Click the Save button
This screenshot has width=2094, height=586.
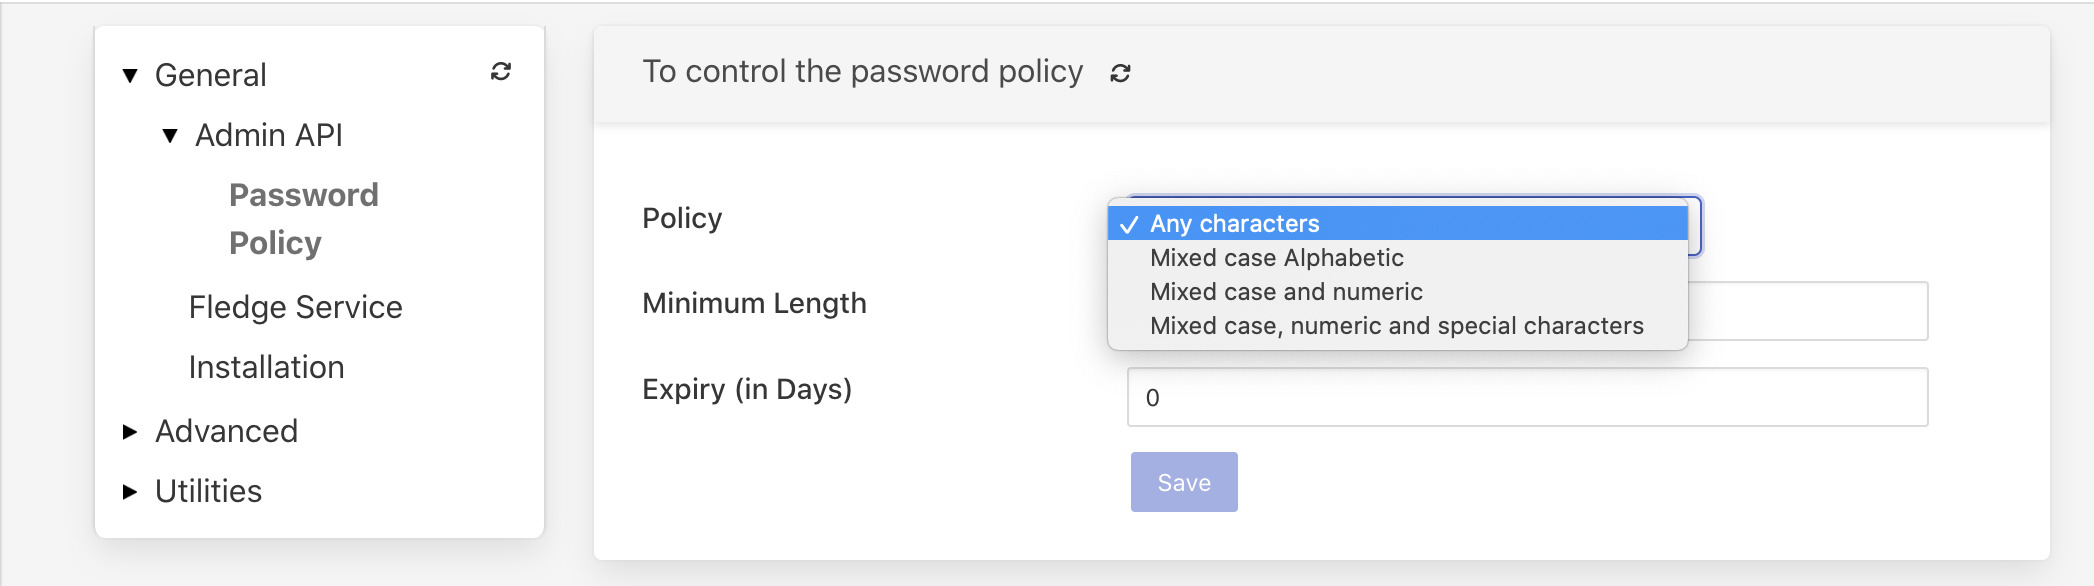click(1183, 481)
